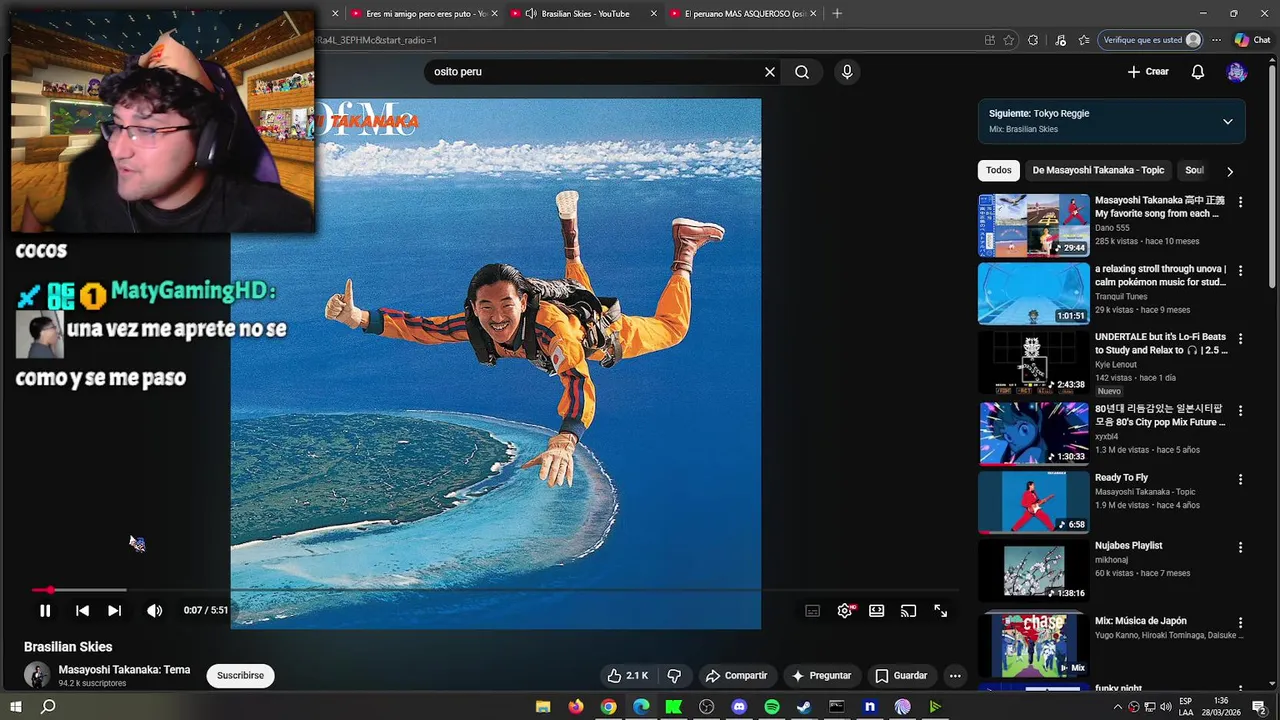The height and width of the screenshot is (720, 1280).
Task: Skip to the next video
Action: pyautogui.click(x=114, y=611)
